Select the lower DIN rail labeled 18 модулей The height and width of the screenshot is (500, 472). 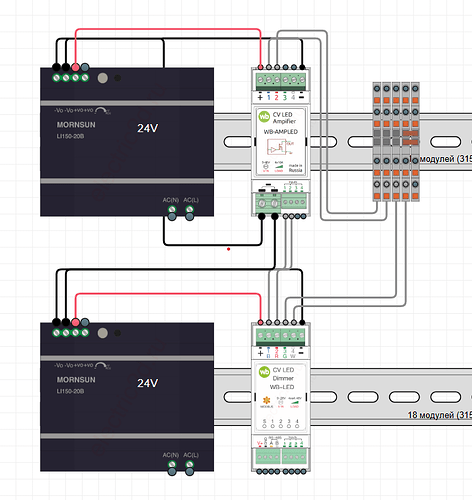[343, 397]
